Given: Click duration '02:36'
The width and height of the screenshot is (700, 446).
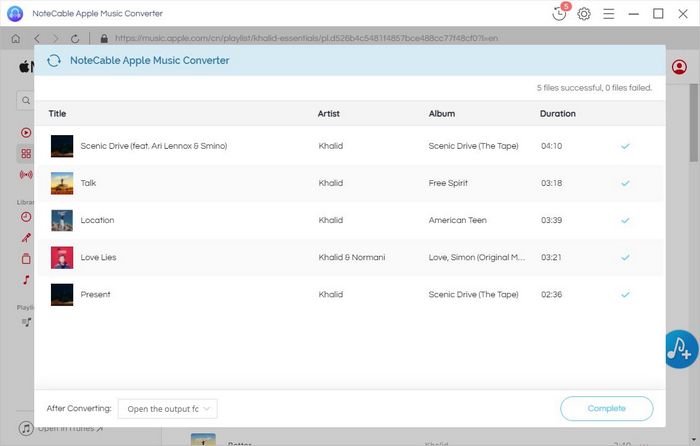Looking at the screenshot, I should click(551, 294).
